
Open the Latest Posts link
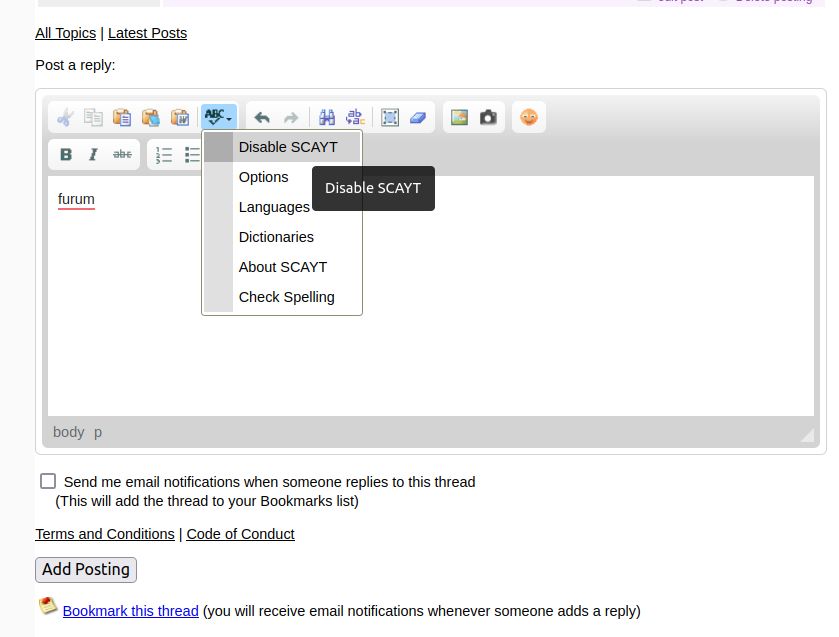[x=147, y=33]
